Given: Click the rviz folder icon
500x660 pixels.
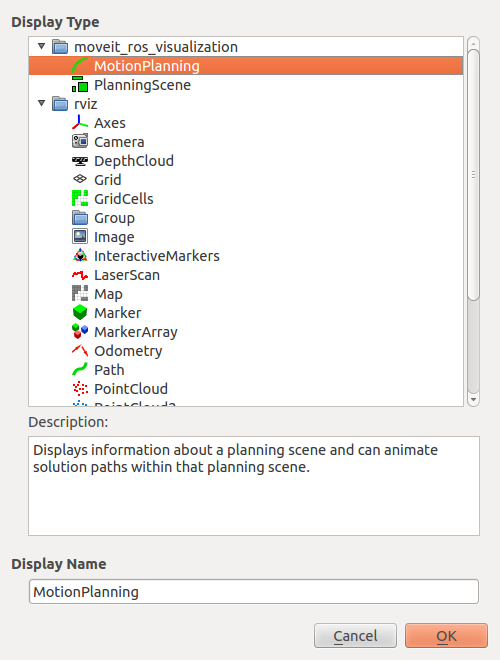Looking at the screenshot, I should pyautogui.click(x=60, y=104).
